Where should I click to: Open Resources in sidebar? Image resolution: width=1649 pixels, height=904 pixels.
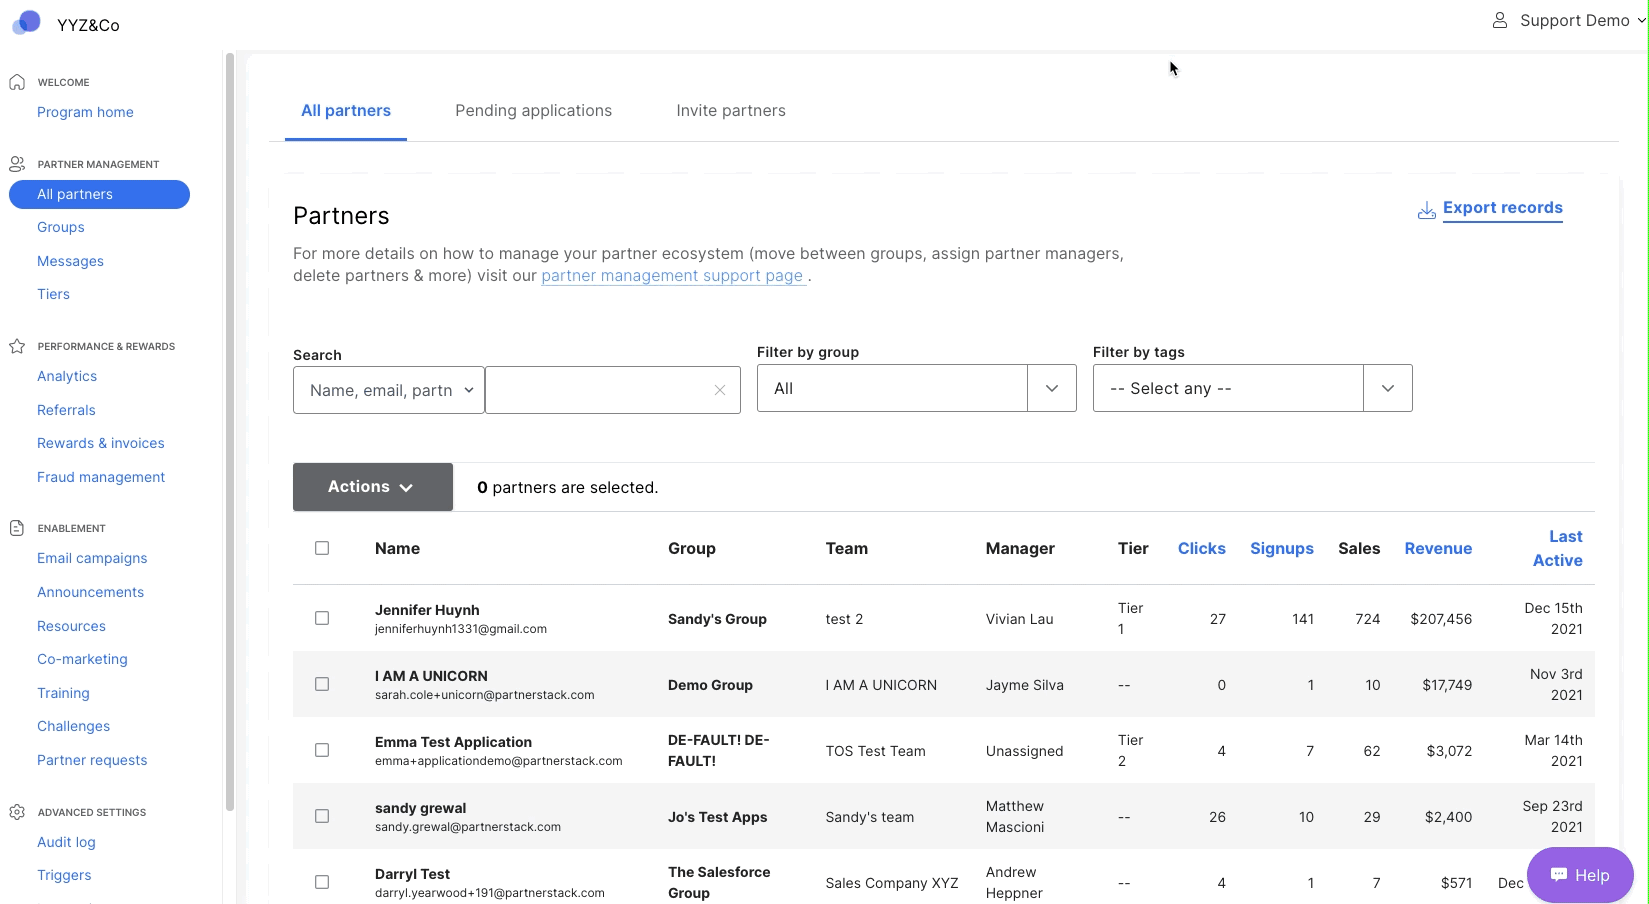tap(71, 626)
